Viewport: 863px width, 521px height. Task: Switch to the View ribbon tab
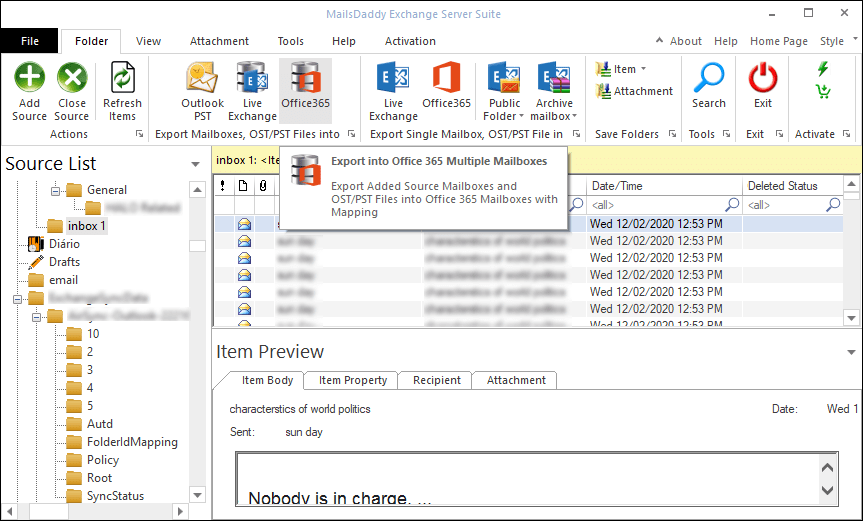(148, 41)
